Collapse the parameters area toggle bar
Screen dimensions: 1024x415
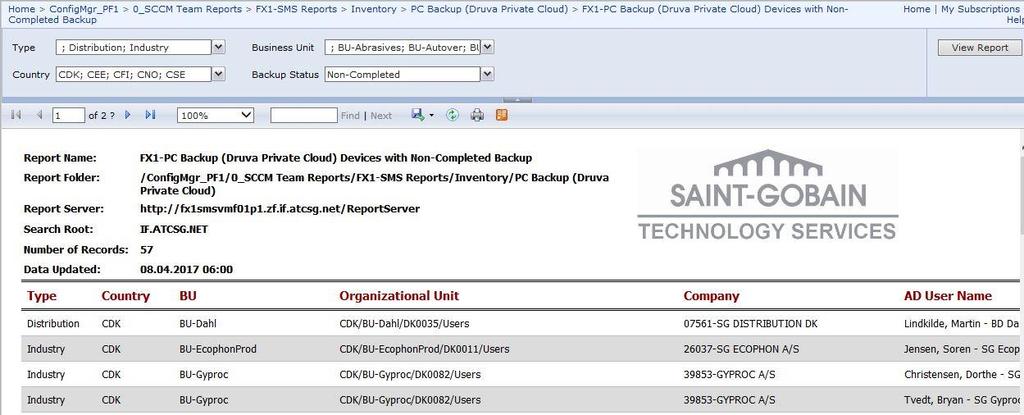point(518,100)
